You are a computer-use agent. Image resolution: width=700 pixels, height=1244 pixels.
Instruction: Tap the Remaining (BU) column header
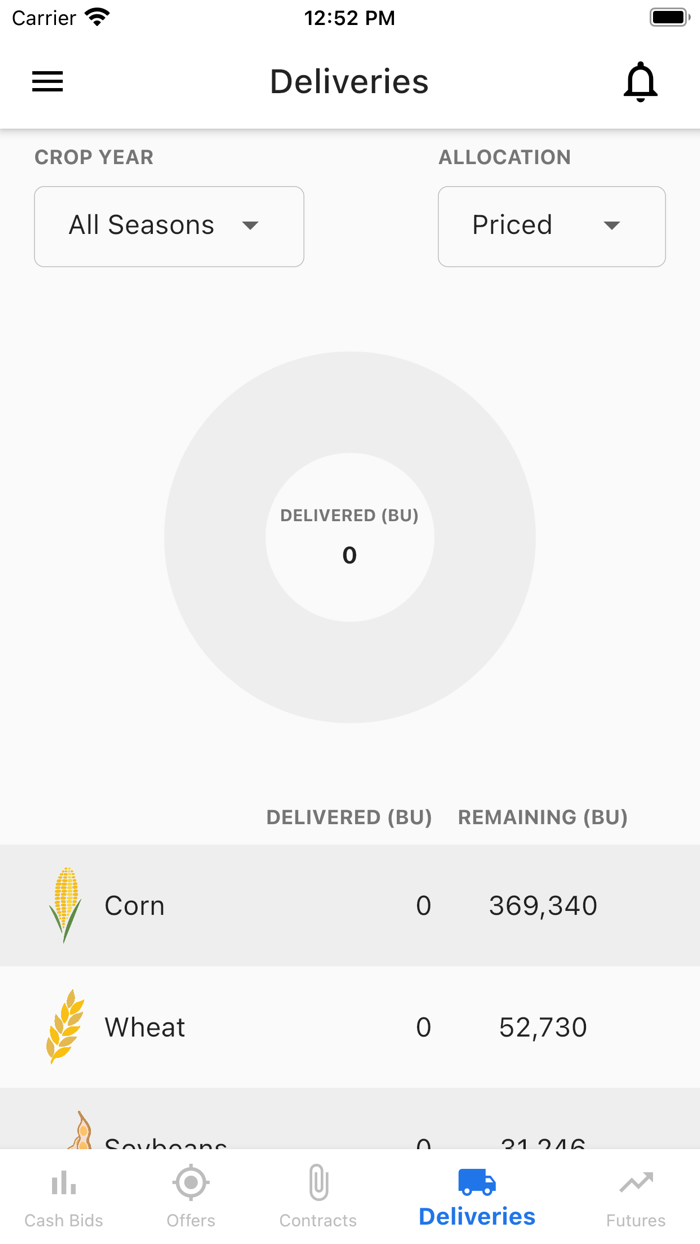(543, 817)
